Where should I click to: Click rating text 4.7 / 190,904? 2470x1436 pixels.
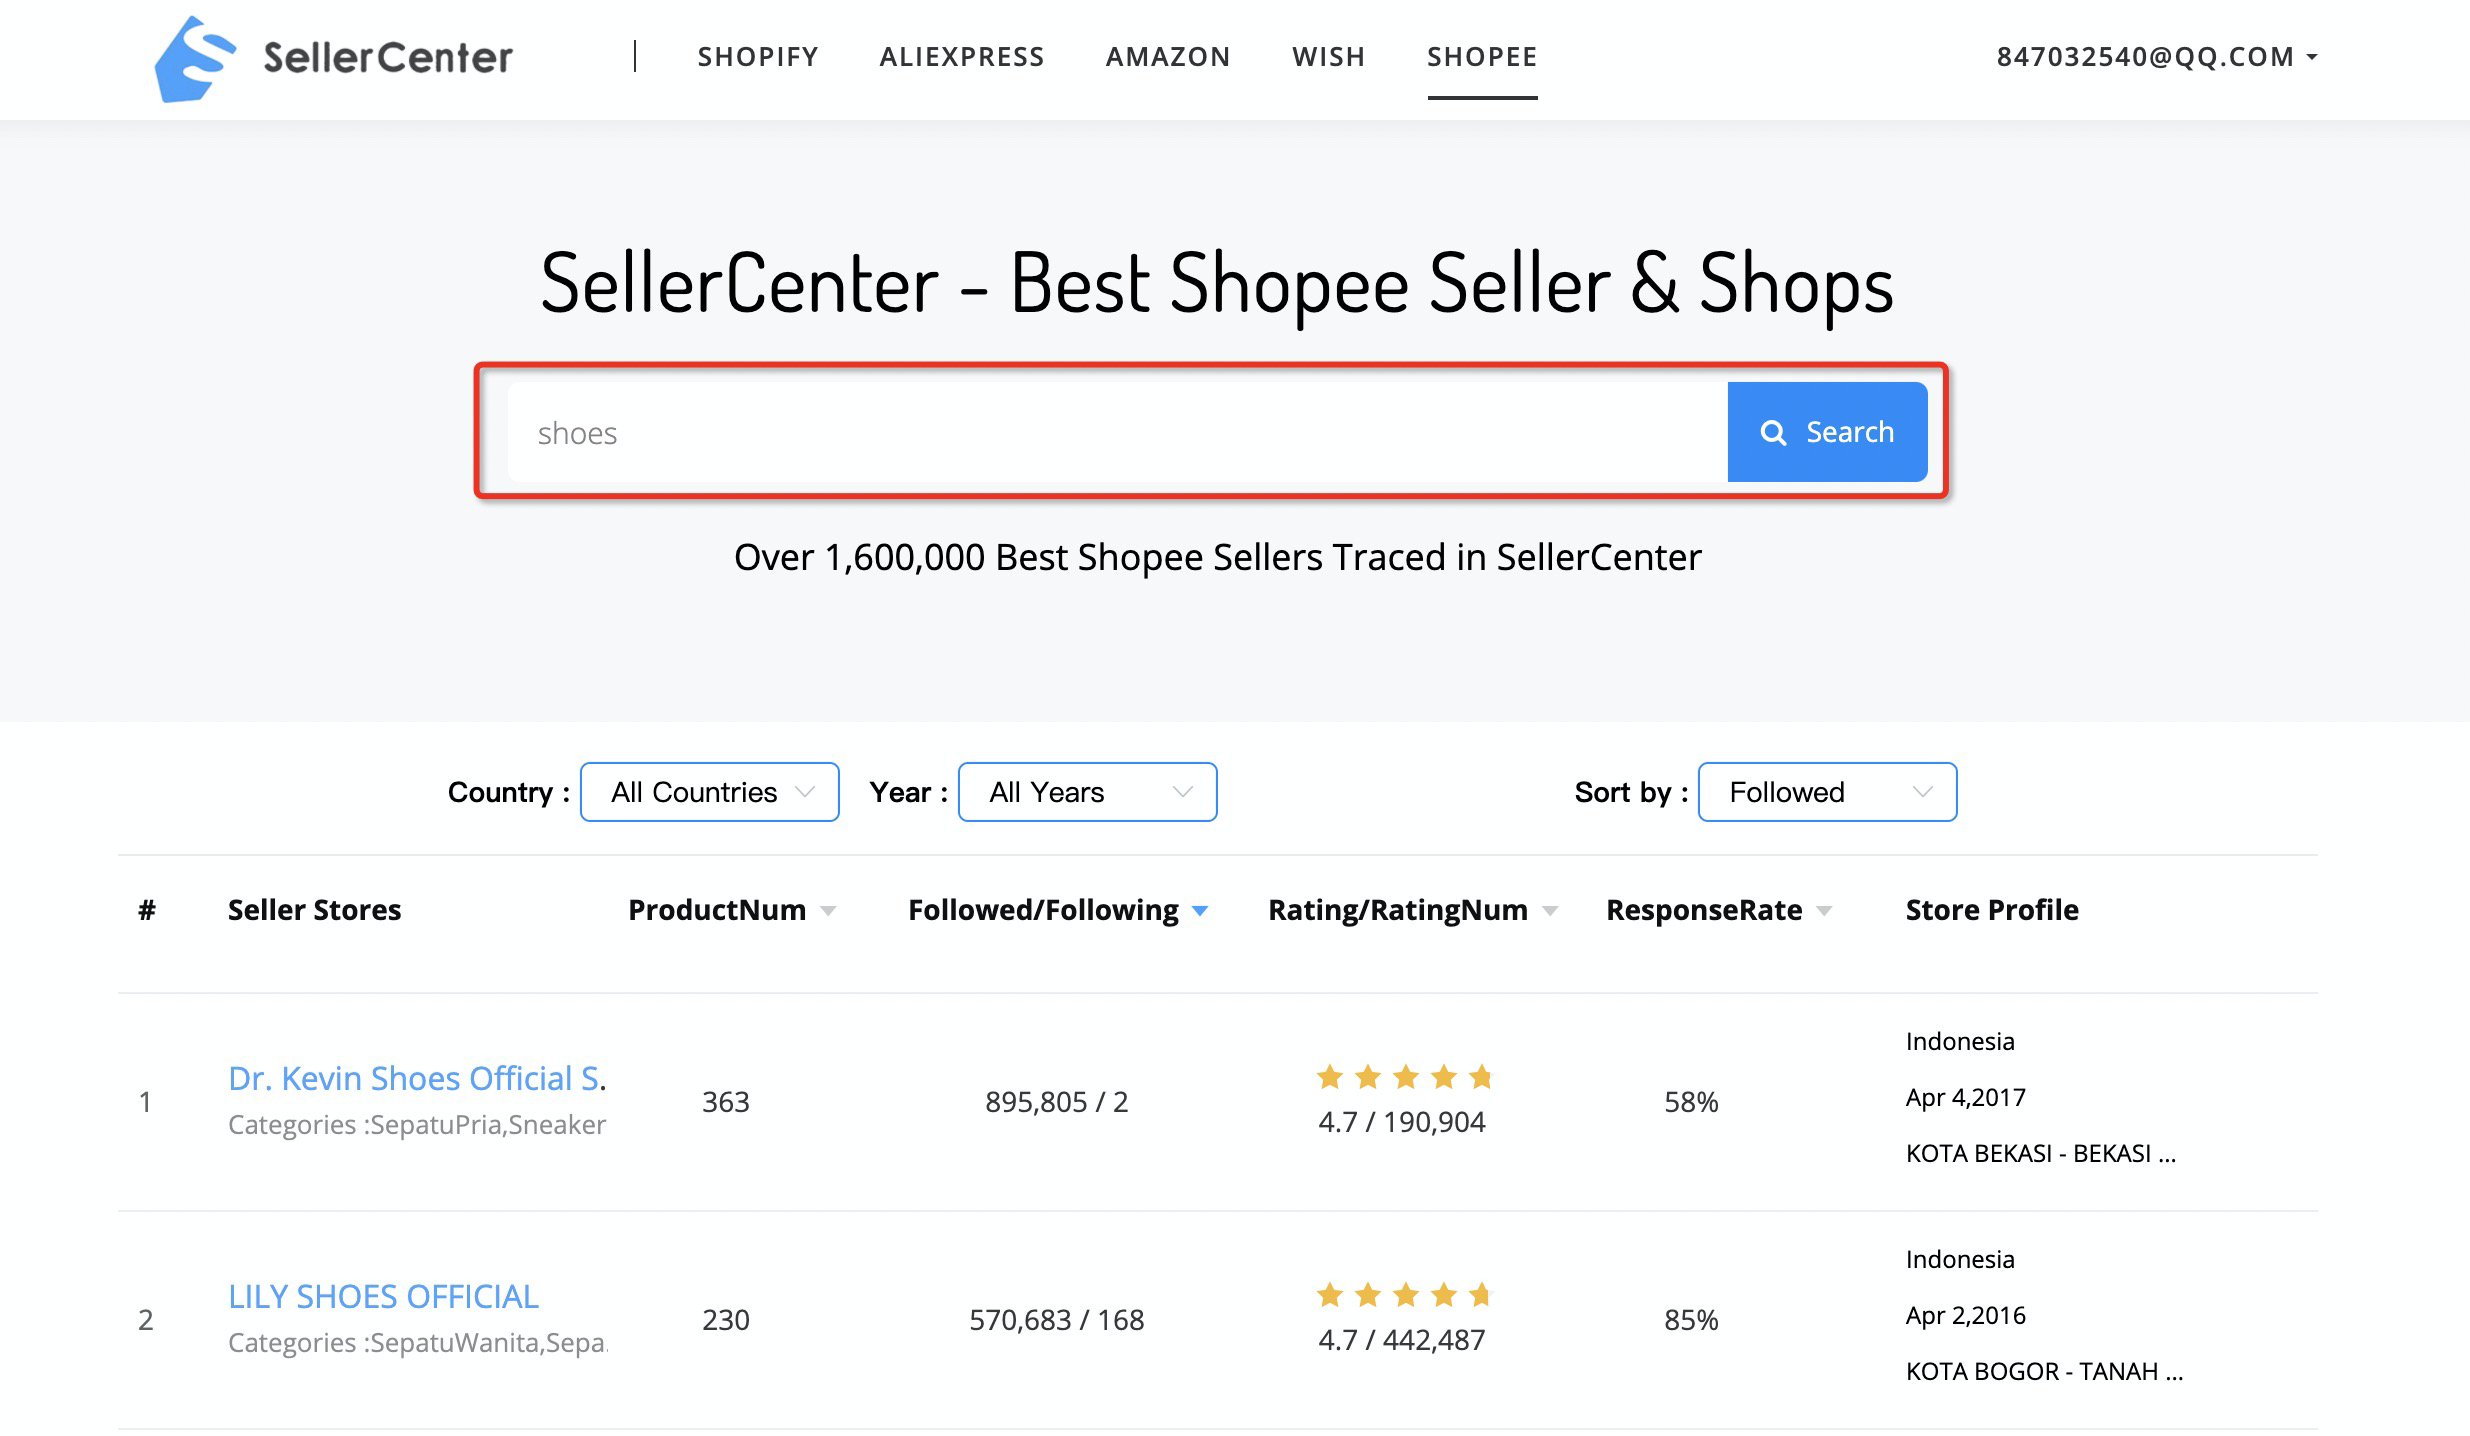point(1402,1122)
